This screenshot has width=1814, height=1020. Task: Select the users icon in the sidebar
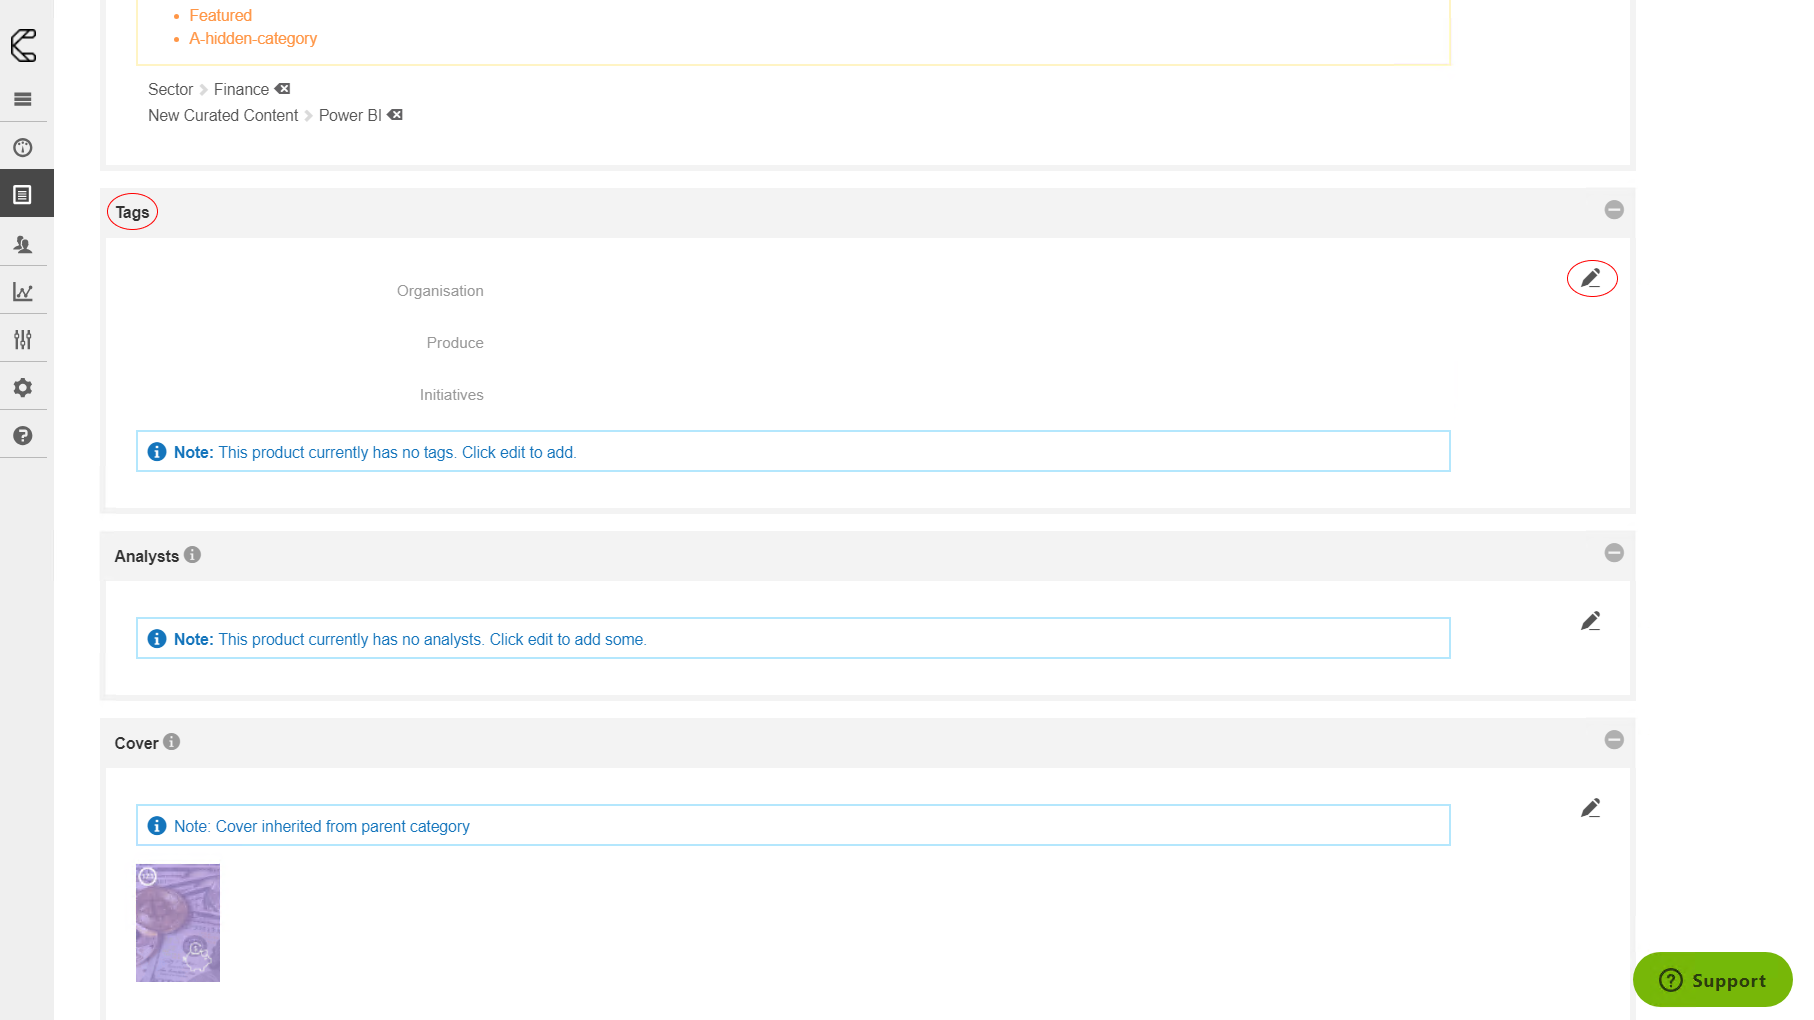(23, 244)
